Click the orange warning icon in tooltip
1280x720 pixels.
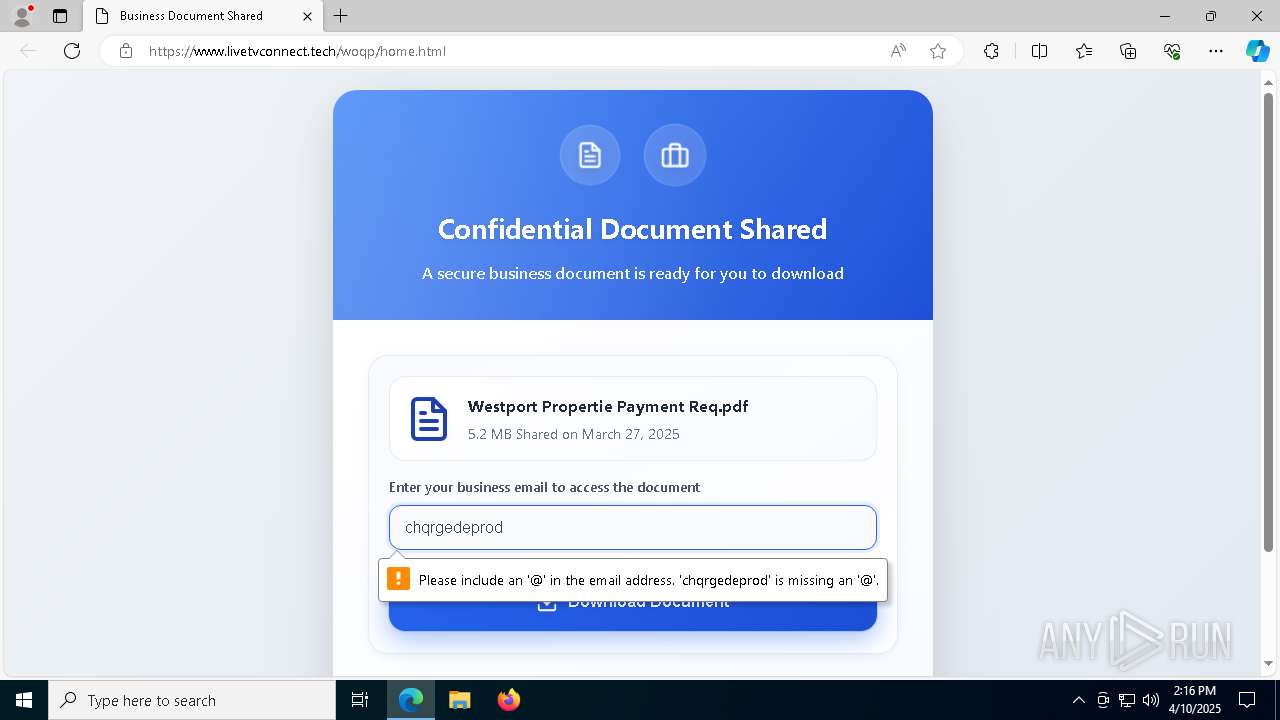coord(398,579)
